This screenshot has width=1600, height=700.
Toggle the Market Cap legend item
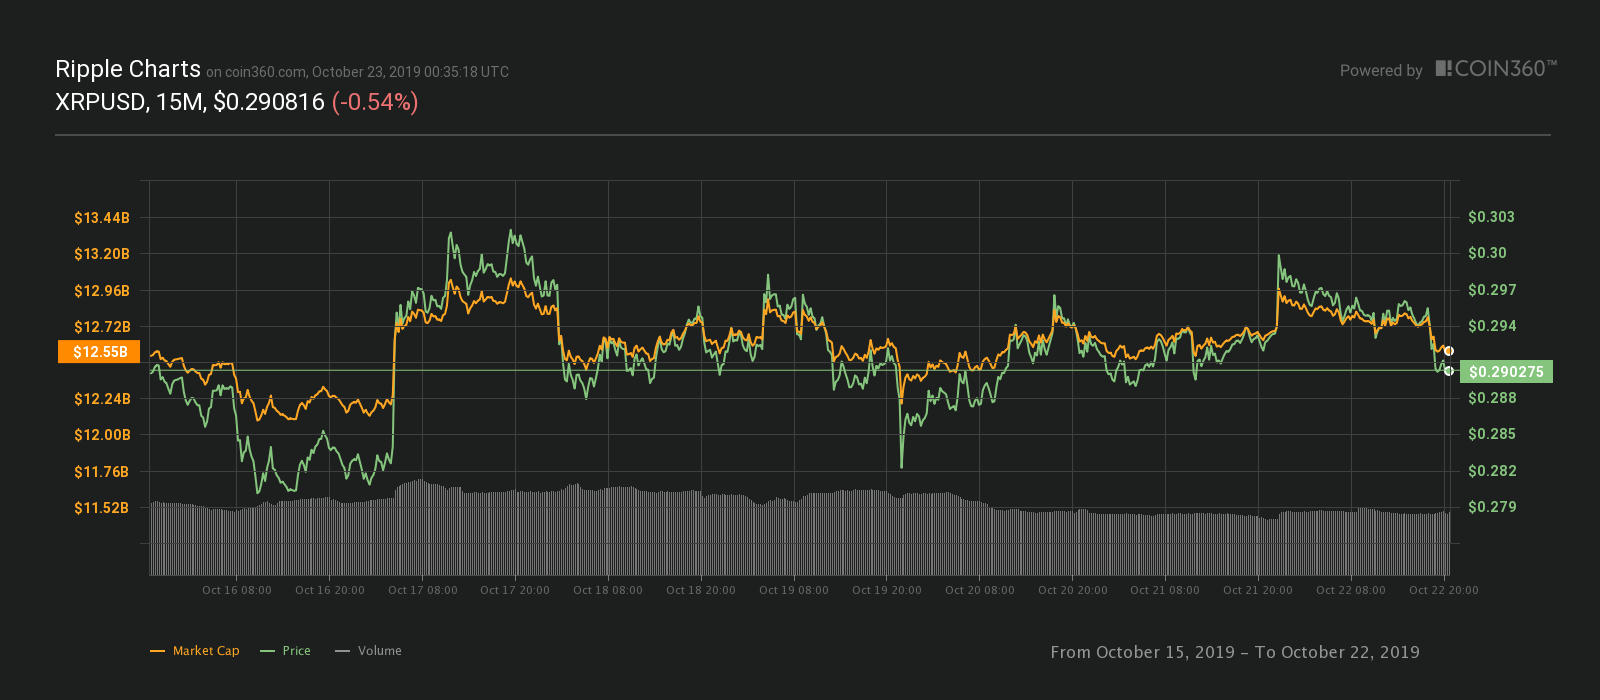click(x=195, y=651)
